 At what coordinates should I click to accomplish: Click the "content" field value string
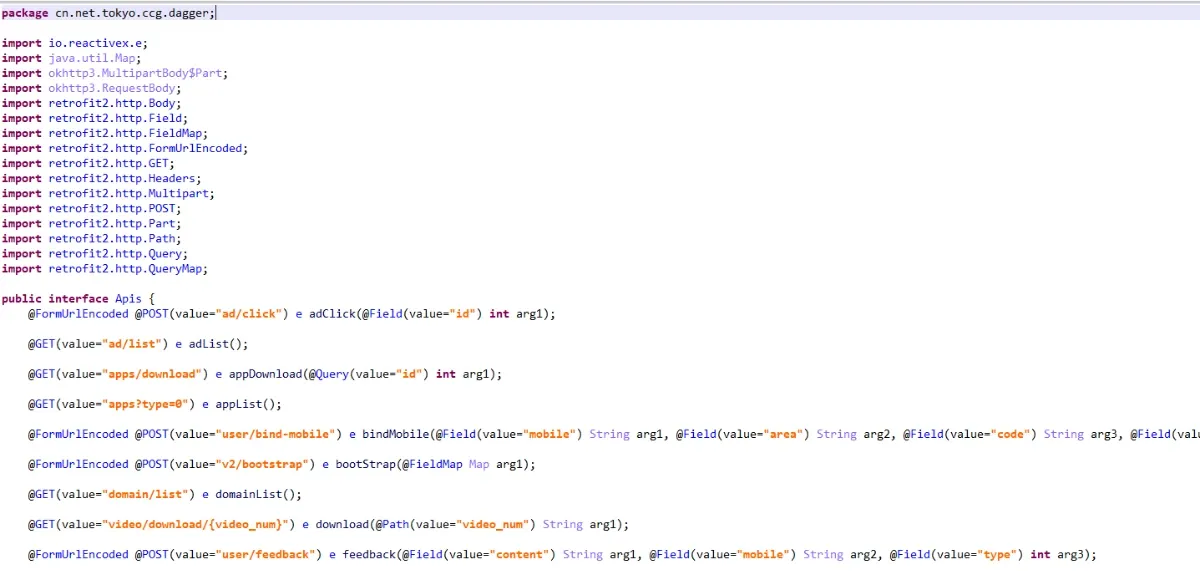pos(518,553)
